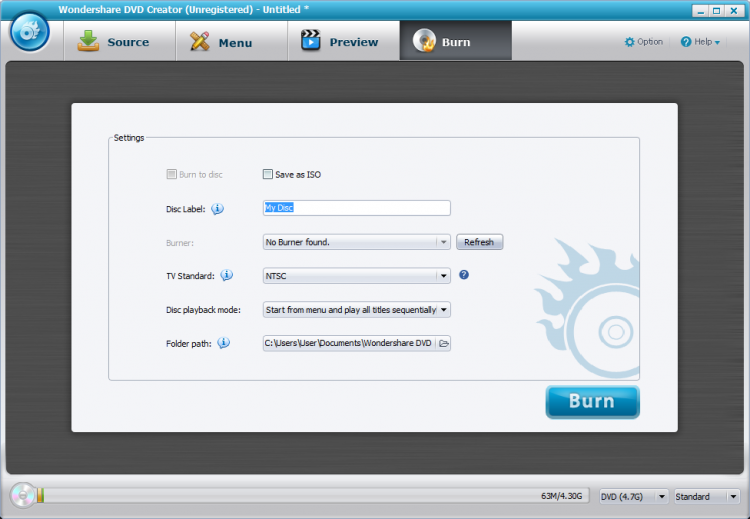
Task: Click the 63M/4.30G size text
Action: (x=562, y=496)
